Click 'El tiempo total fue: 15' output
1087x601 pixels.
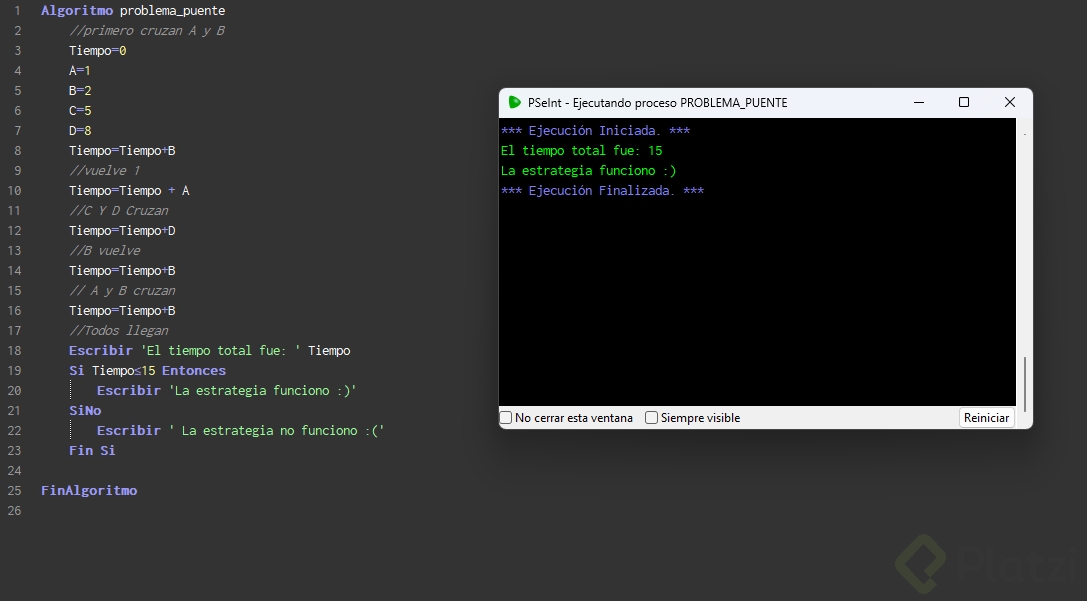tap(582, 151)
